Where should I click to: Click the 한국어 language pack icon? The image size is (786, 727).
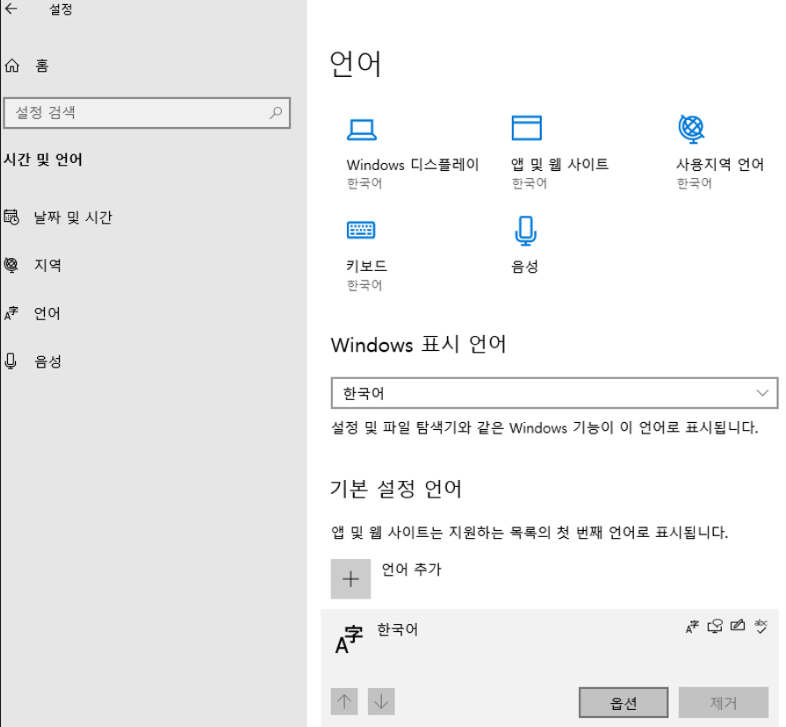349,639
